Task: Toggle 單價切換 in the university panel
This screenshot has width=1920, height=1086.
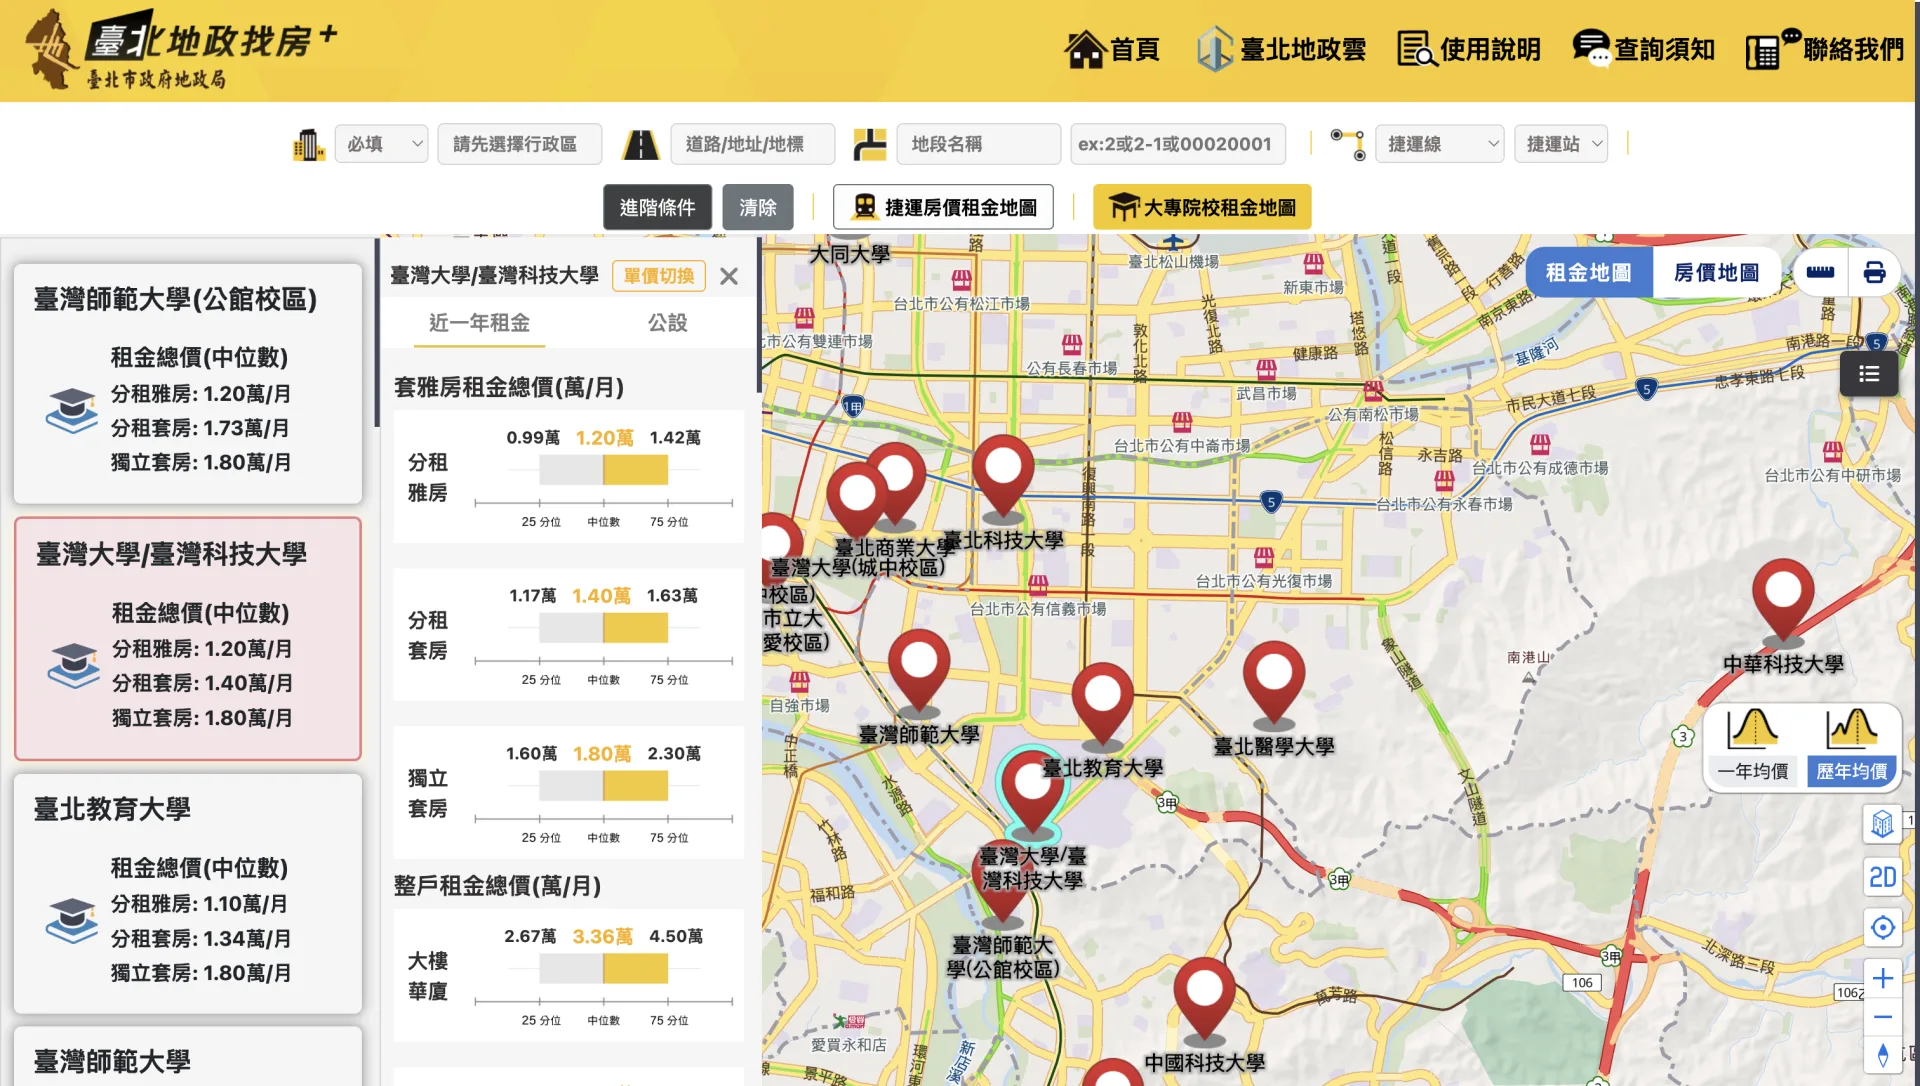Action: point(658,276)
